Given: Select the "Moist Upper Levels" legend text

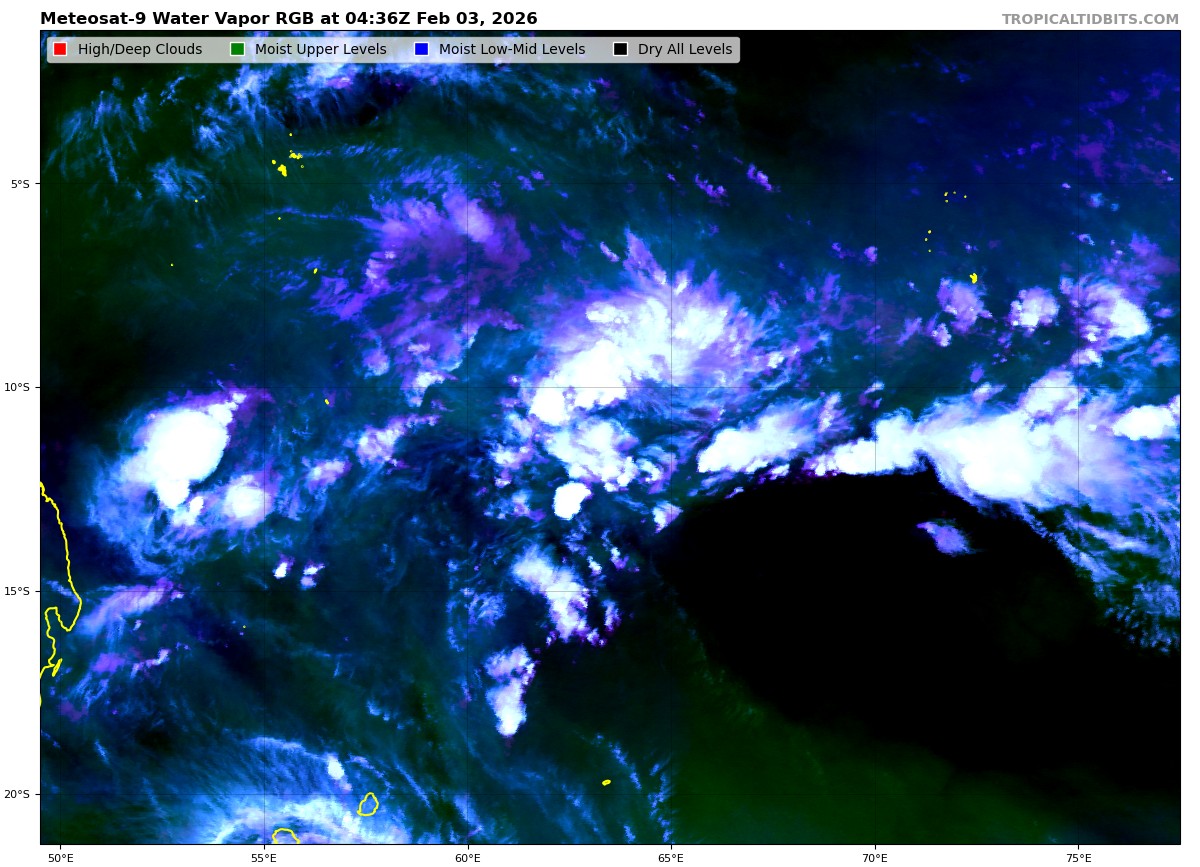Looking at the screenshot, I should point(320,50).
